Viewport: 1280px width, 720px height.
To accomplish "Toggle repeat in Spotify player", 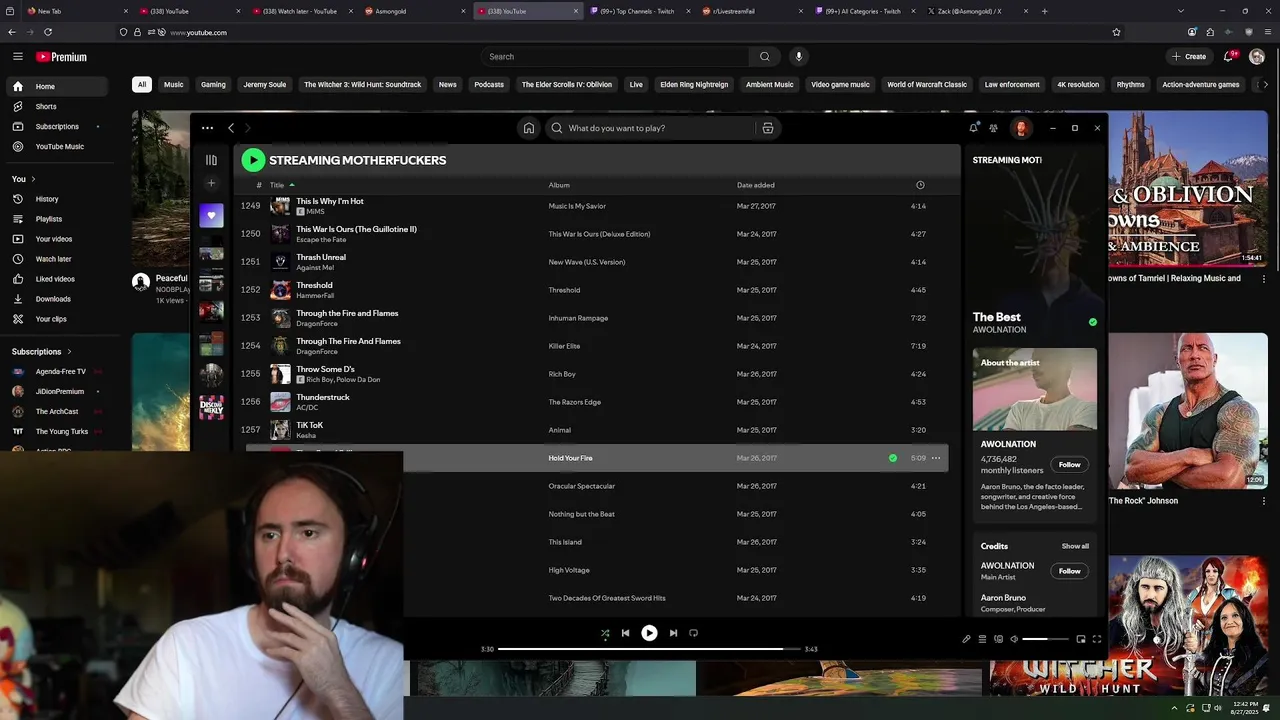I will click(x=693, y=633).
